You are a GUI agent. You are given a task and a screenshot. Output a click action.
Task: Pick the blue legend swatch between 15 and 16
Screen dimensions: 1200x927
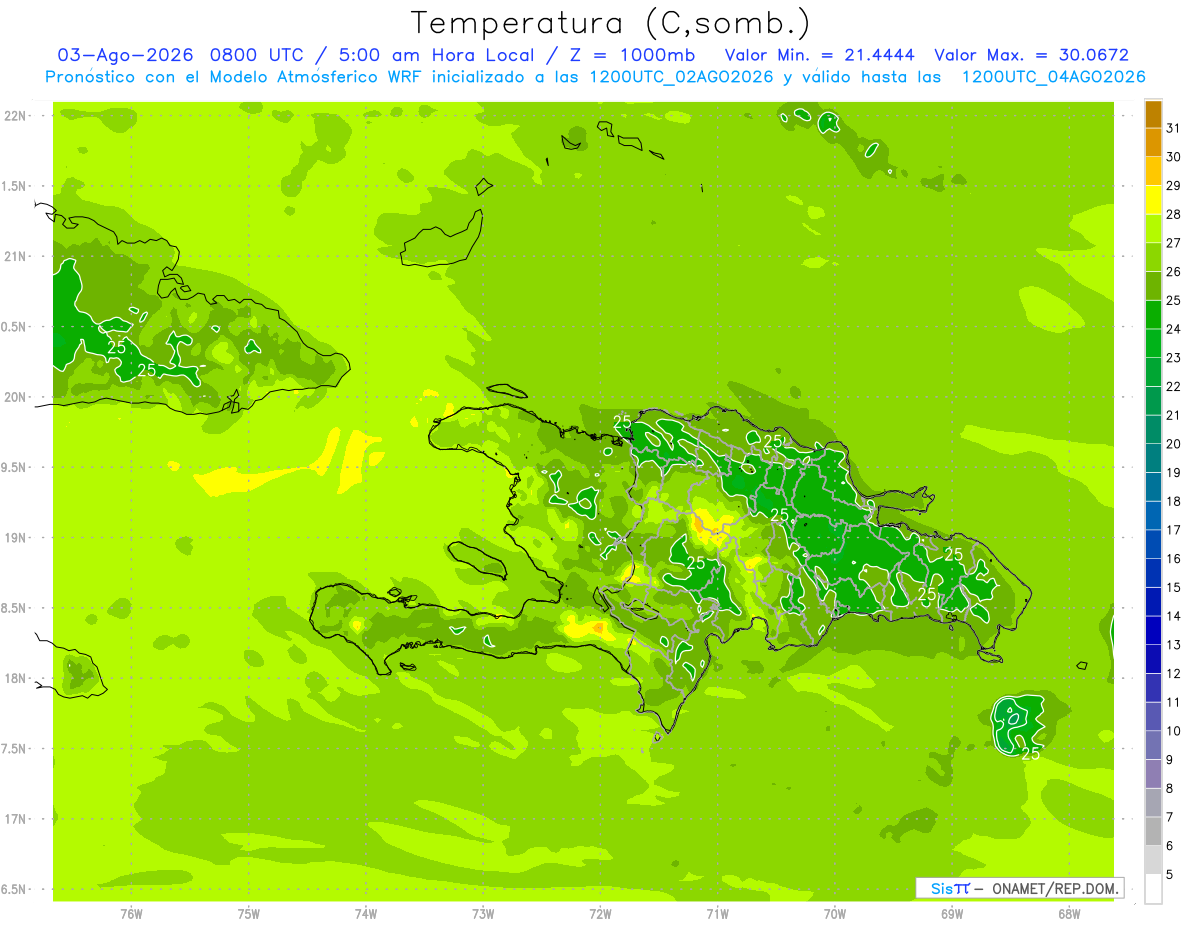(x=1153, y=573)
